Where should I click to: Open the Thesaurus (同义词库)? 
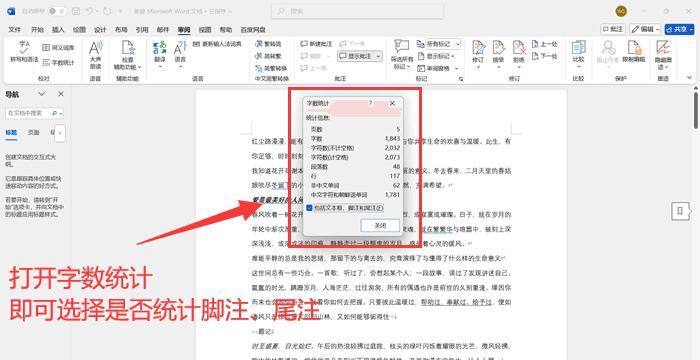[x=58, y=47]
